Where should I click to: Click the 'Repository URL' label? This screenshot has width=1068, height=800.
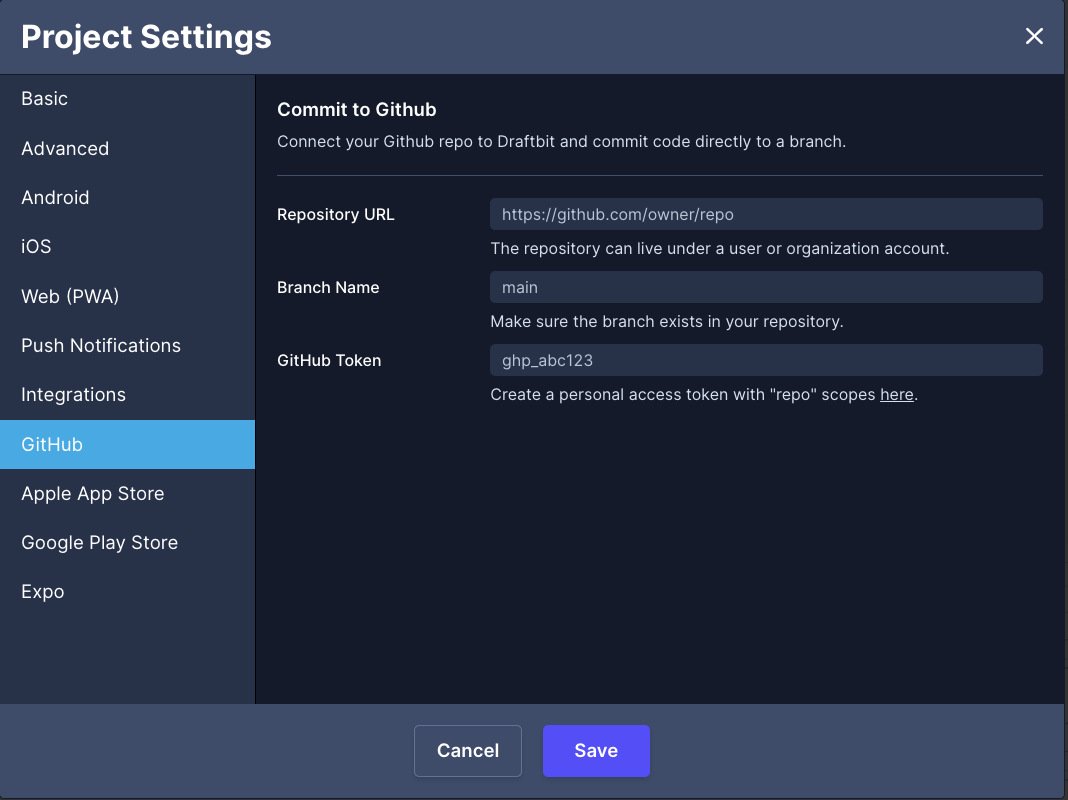(x=336, y=214)
